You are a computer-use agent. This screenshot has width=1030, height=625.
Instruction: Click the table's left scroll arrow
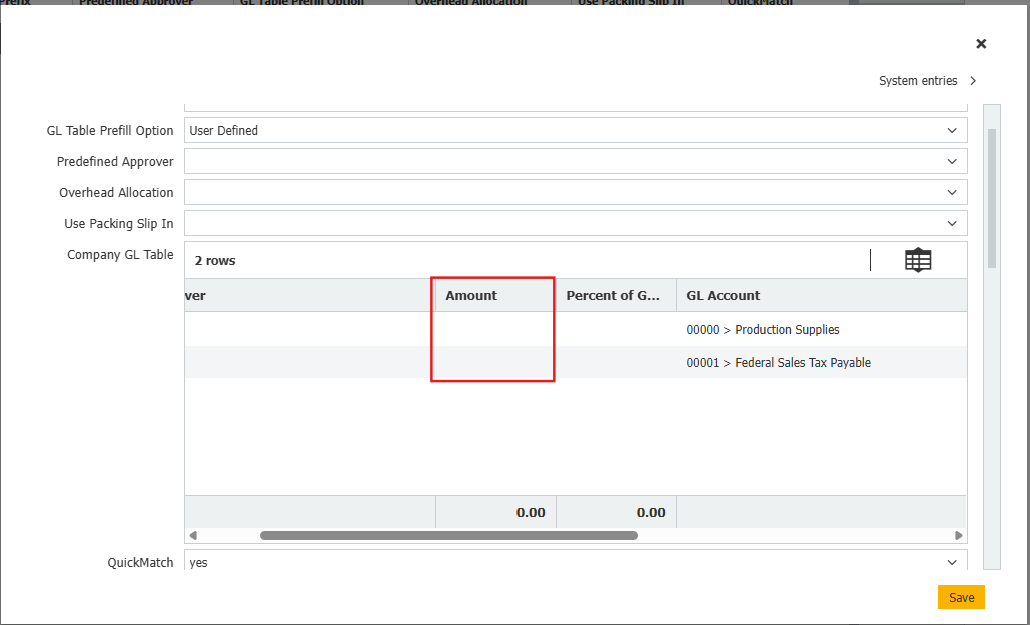point(193,536)
